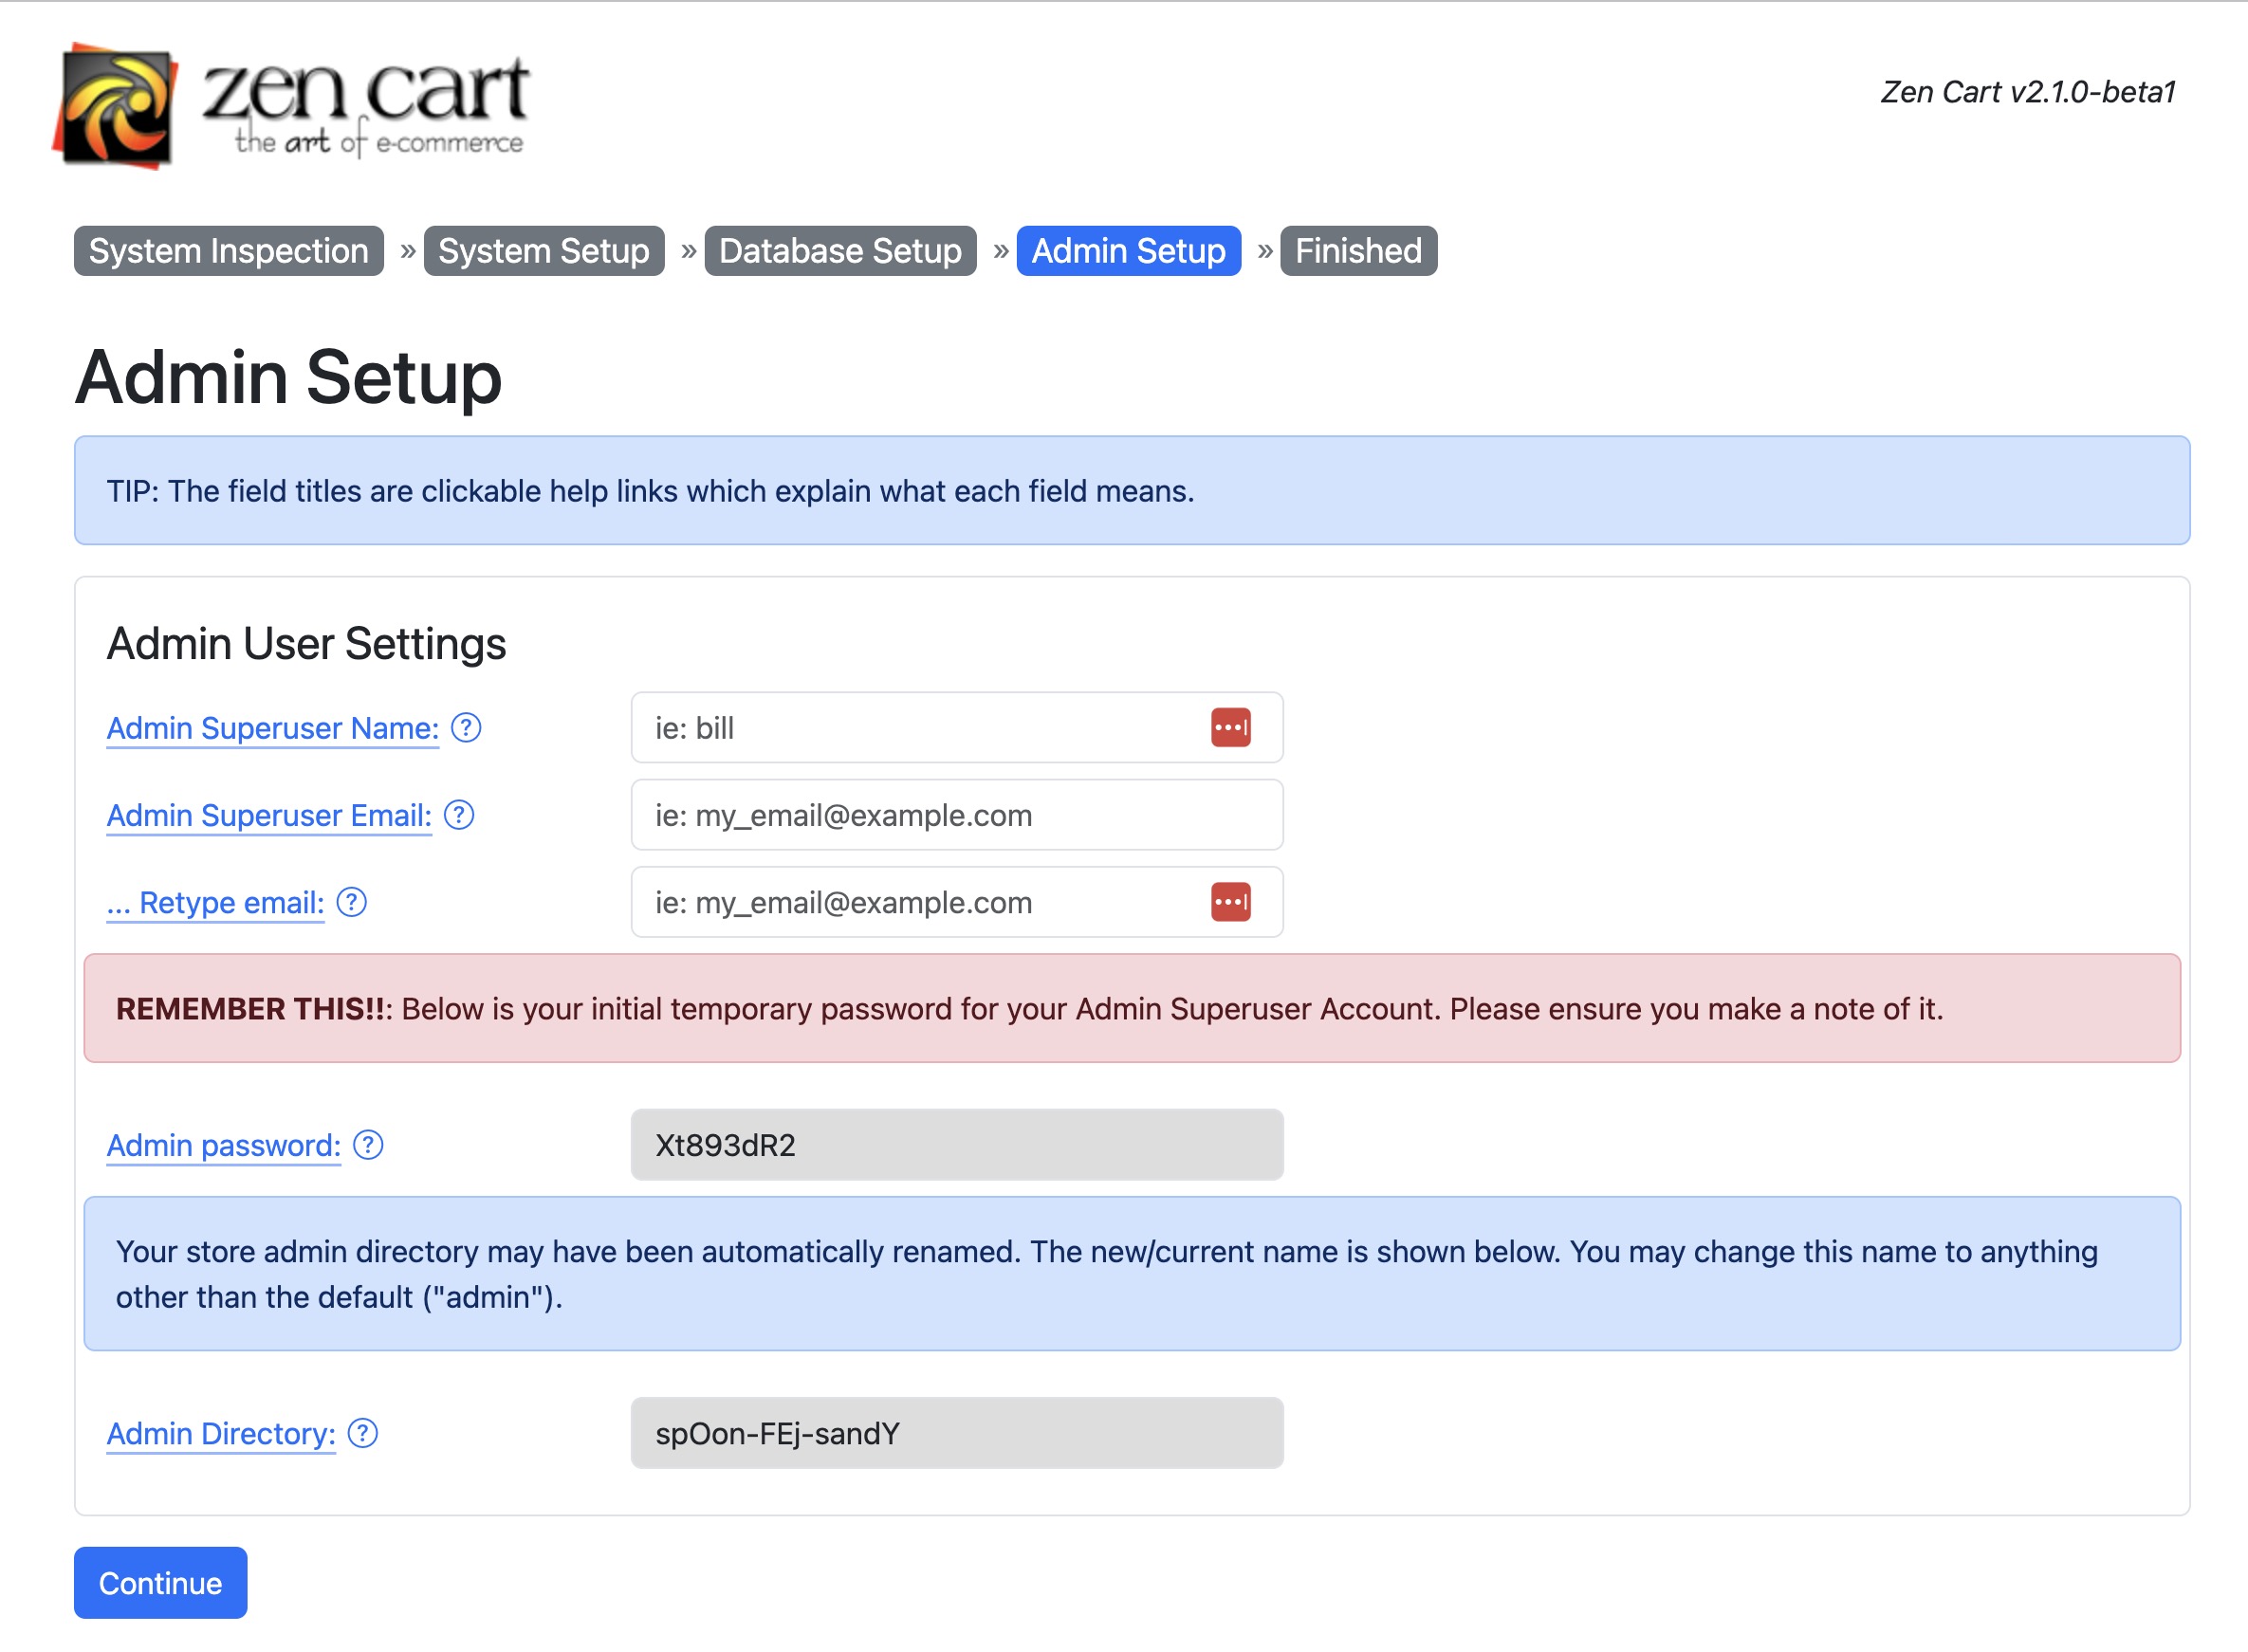Open help icon beside Admin Superuser Name

(x=466, y=728)
